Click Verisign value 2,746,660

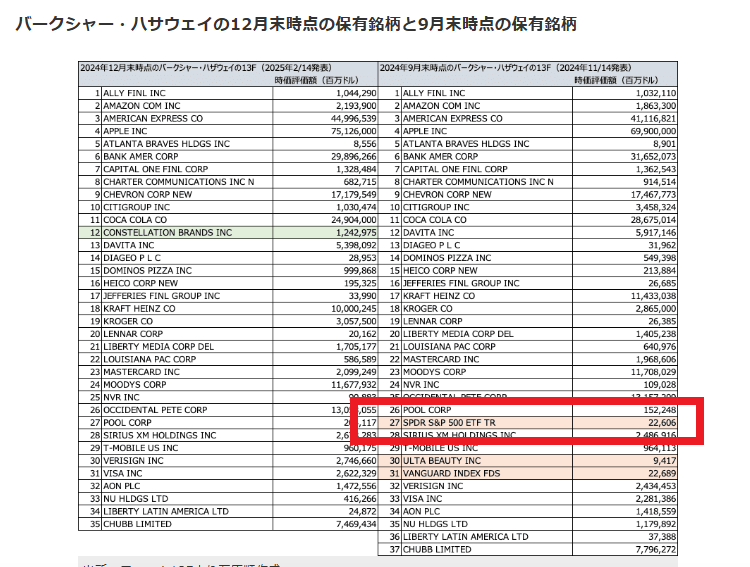click(356, 461)
